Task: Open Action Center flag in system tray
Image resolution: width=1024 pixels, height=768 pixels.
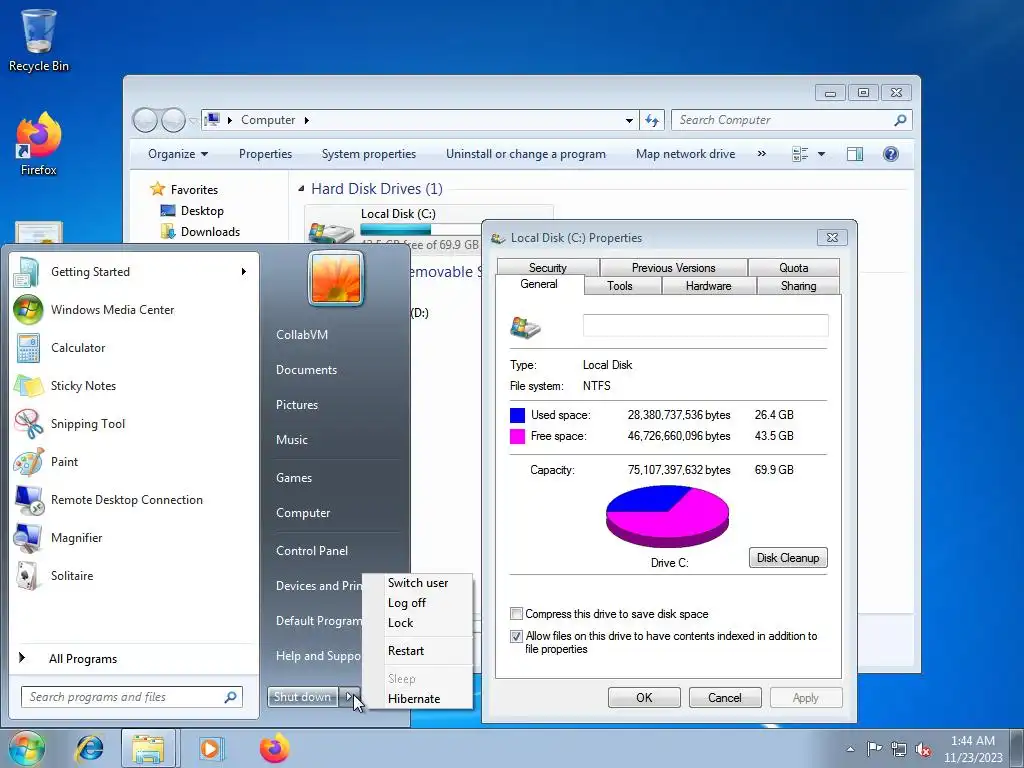Action: pyautogui.click(x=874, y=749)
